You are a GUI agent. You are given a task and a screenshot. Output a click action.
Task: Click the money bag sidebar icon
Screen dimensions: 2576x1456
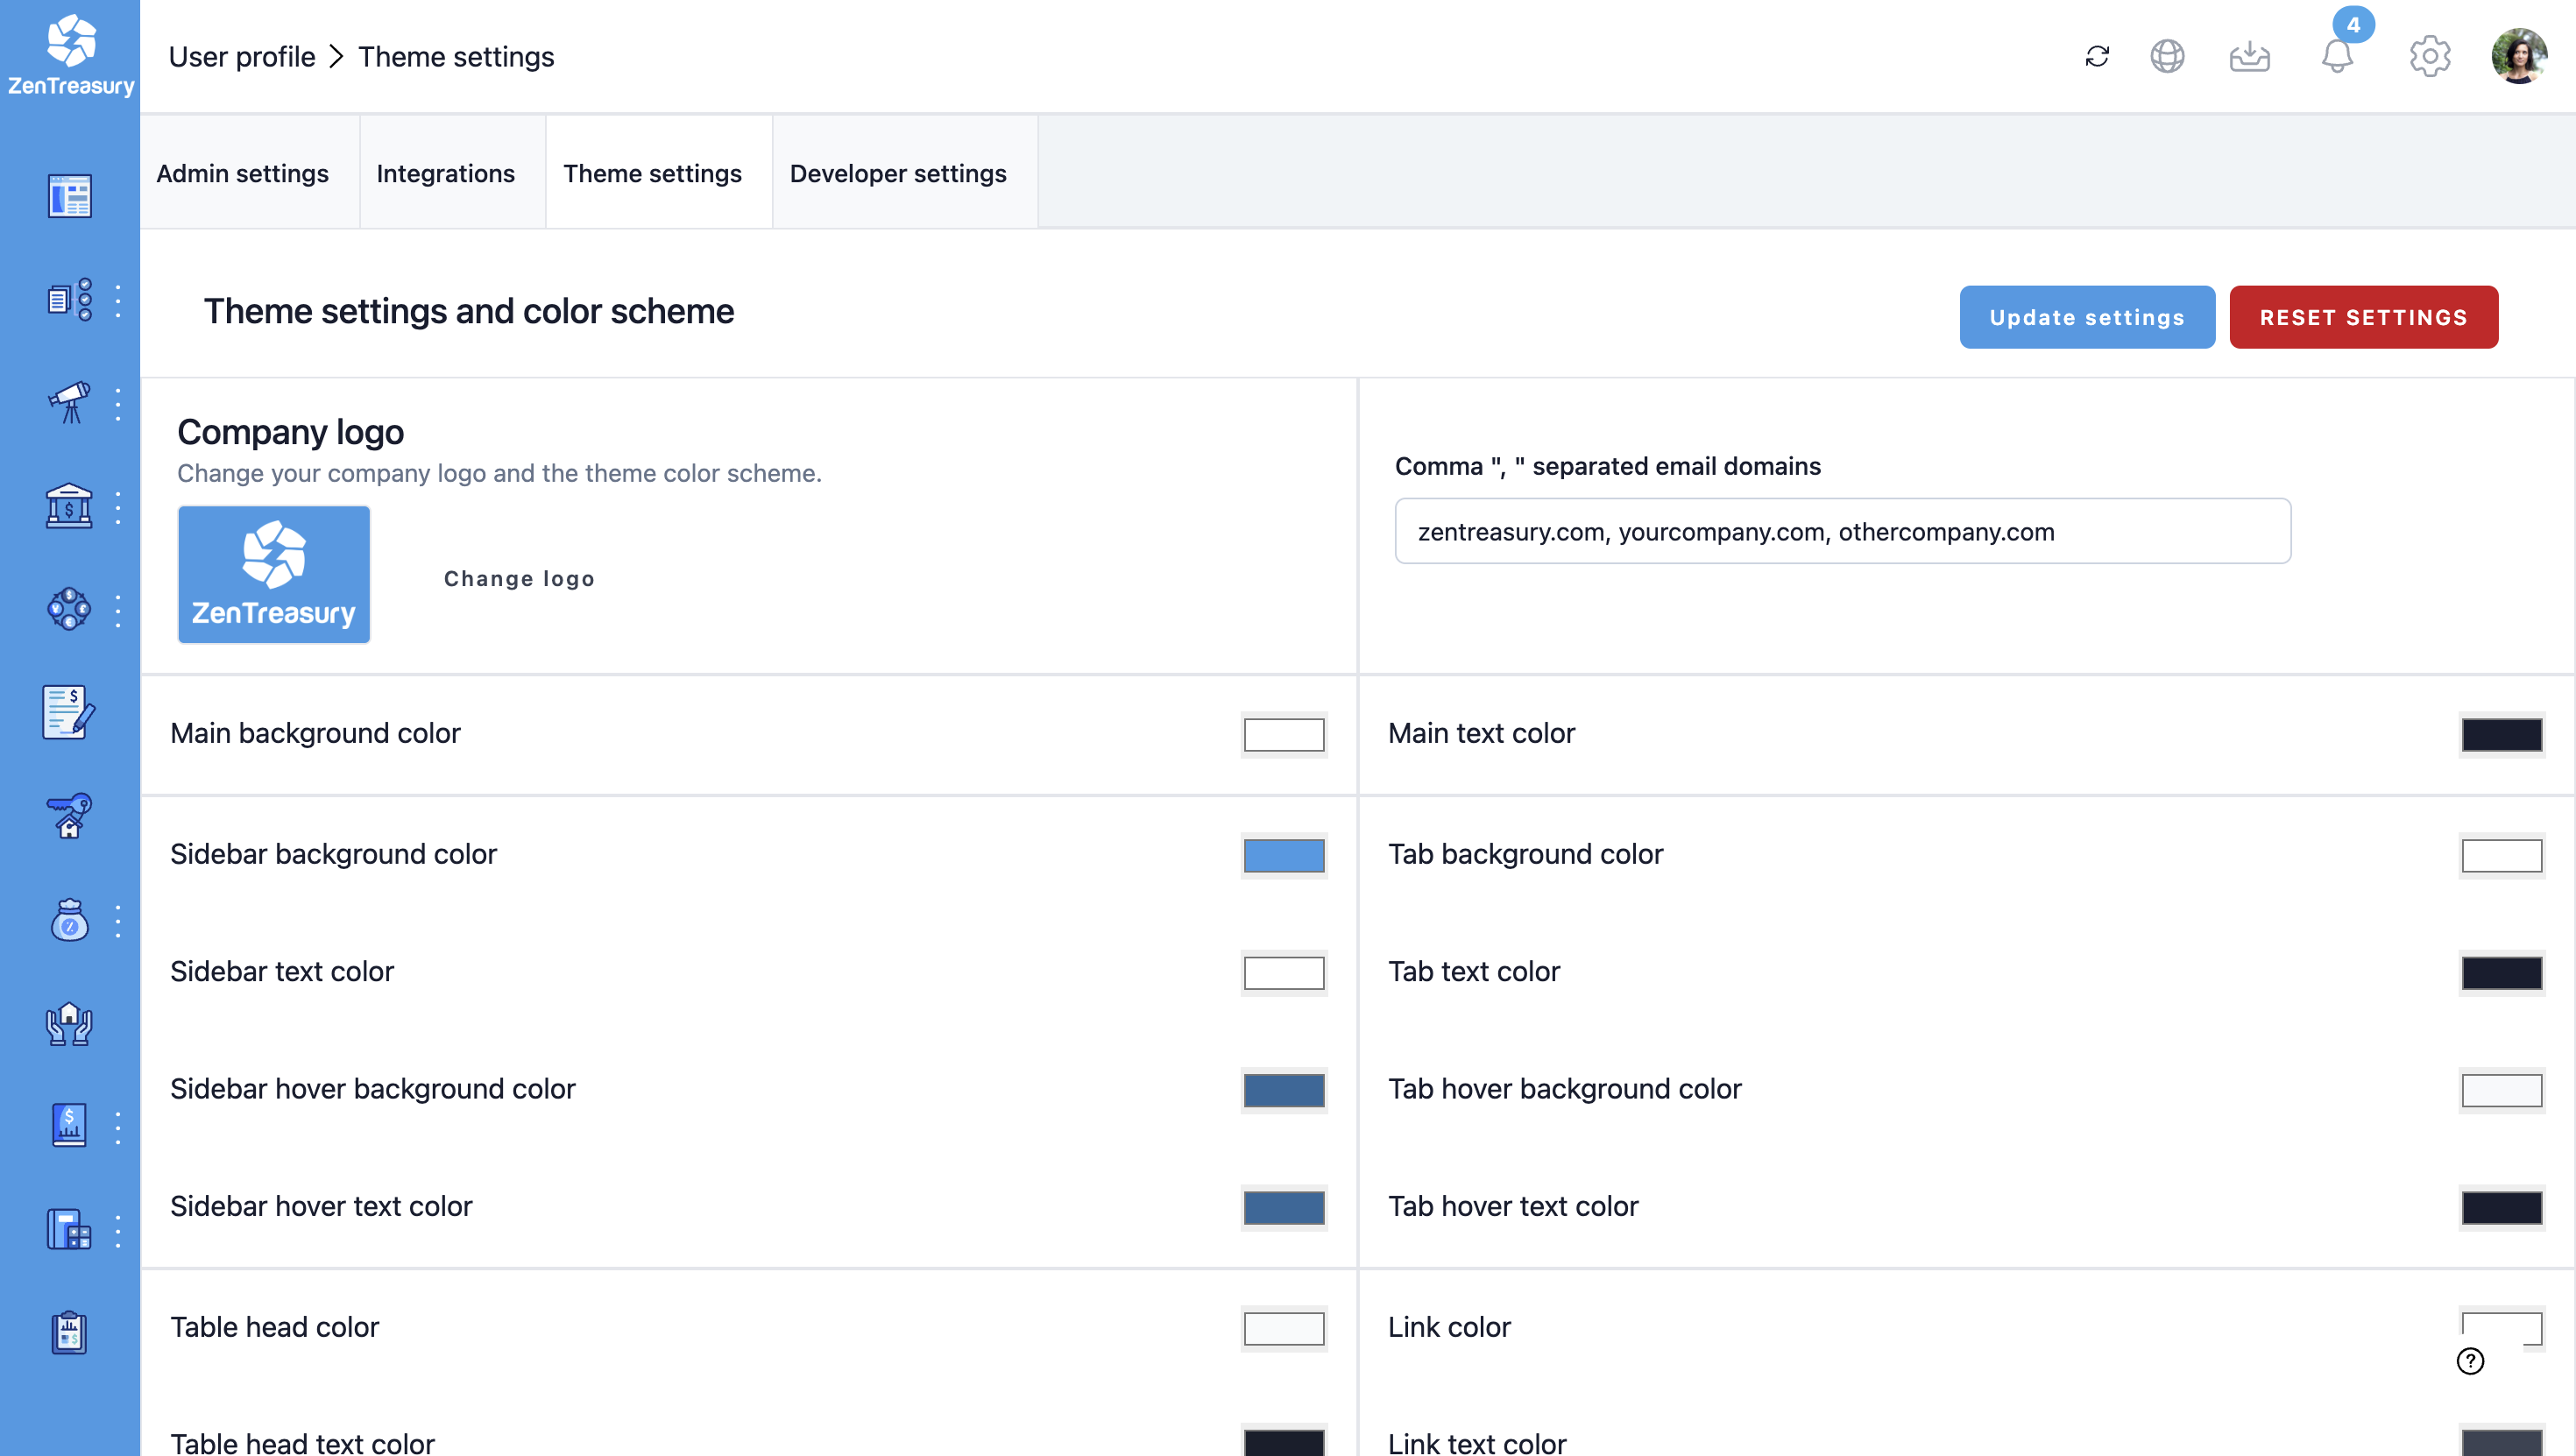tap(69, 920)
